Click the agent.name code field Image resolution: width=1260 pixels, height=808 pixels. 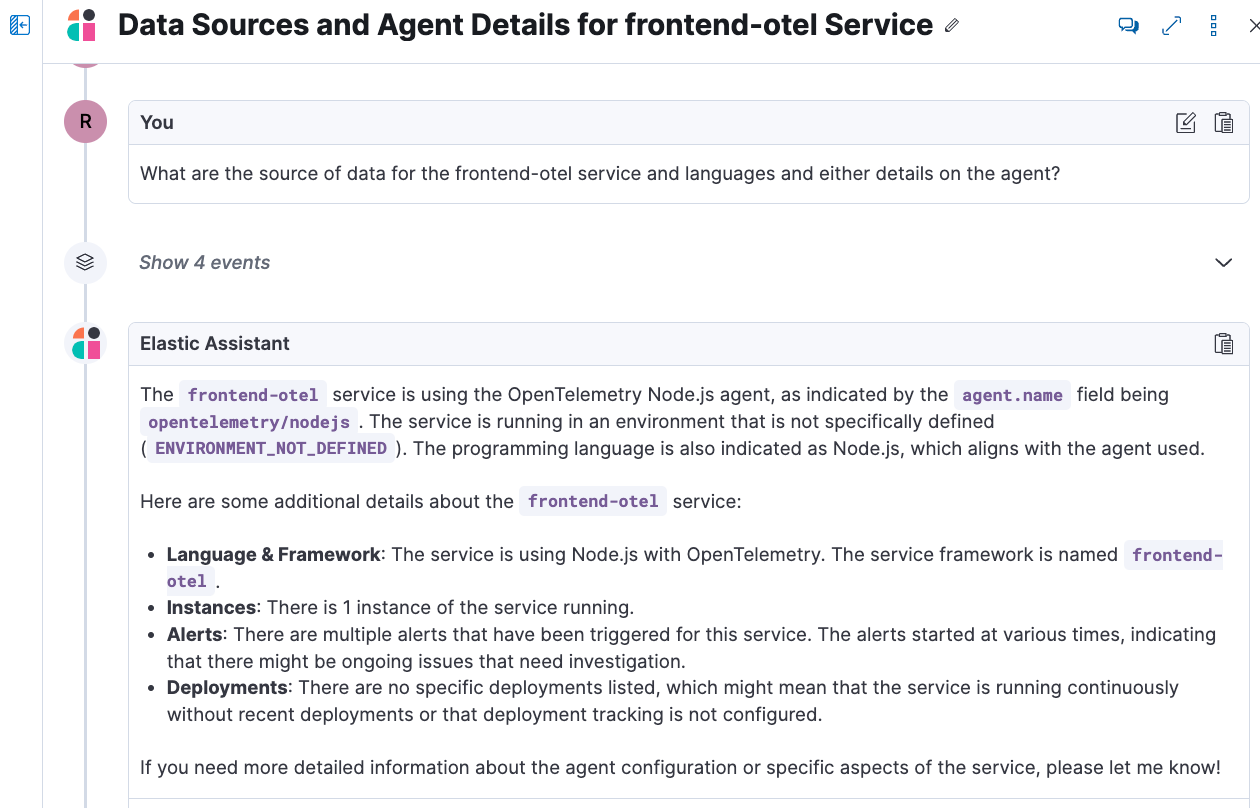pyautogui.click(x=1012, y=395)
